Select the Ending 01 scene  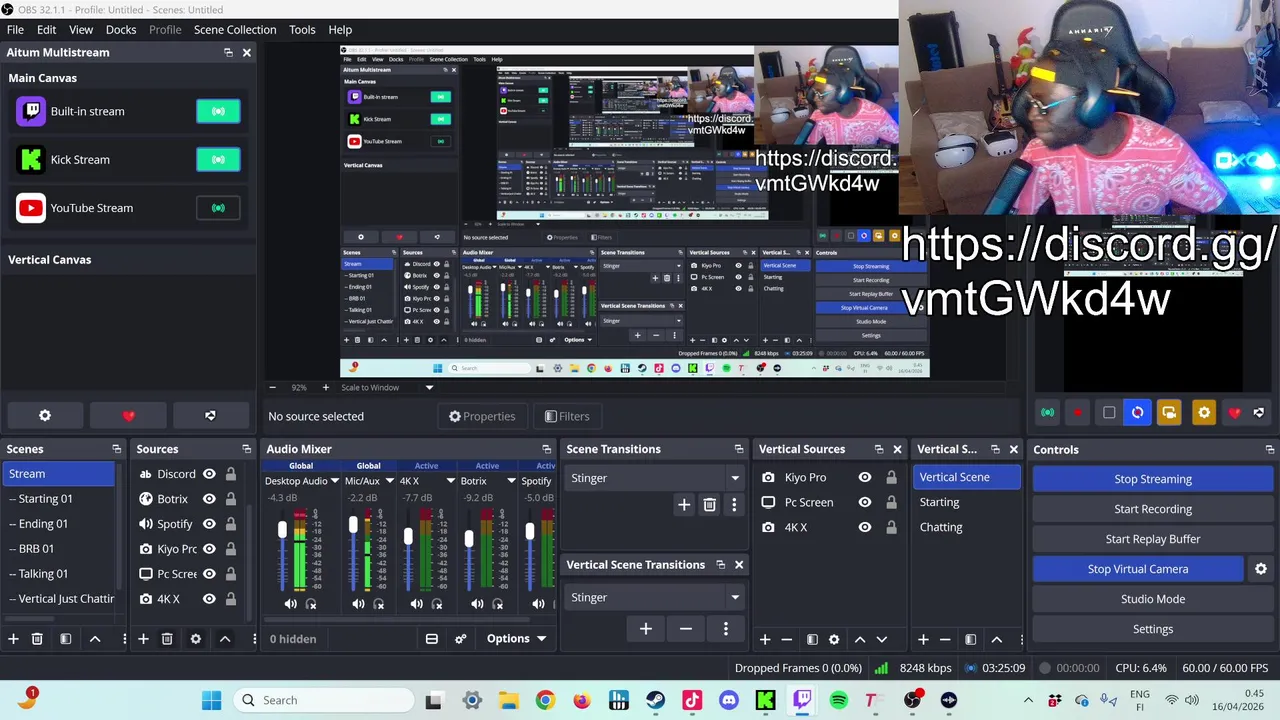tap(60, 524)
